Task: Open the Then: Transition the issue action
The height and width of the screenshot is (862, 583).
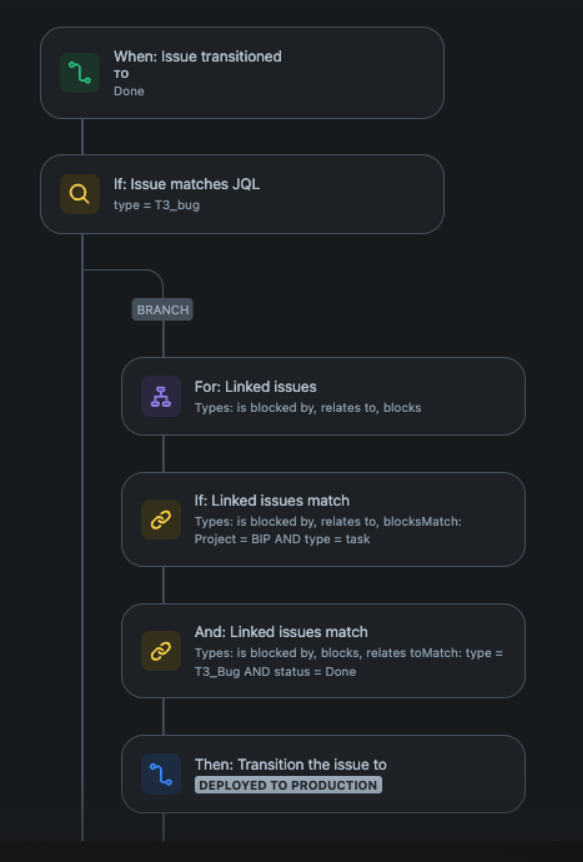Action: (x=323, y=774)
